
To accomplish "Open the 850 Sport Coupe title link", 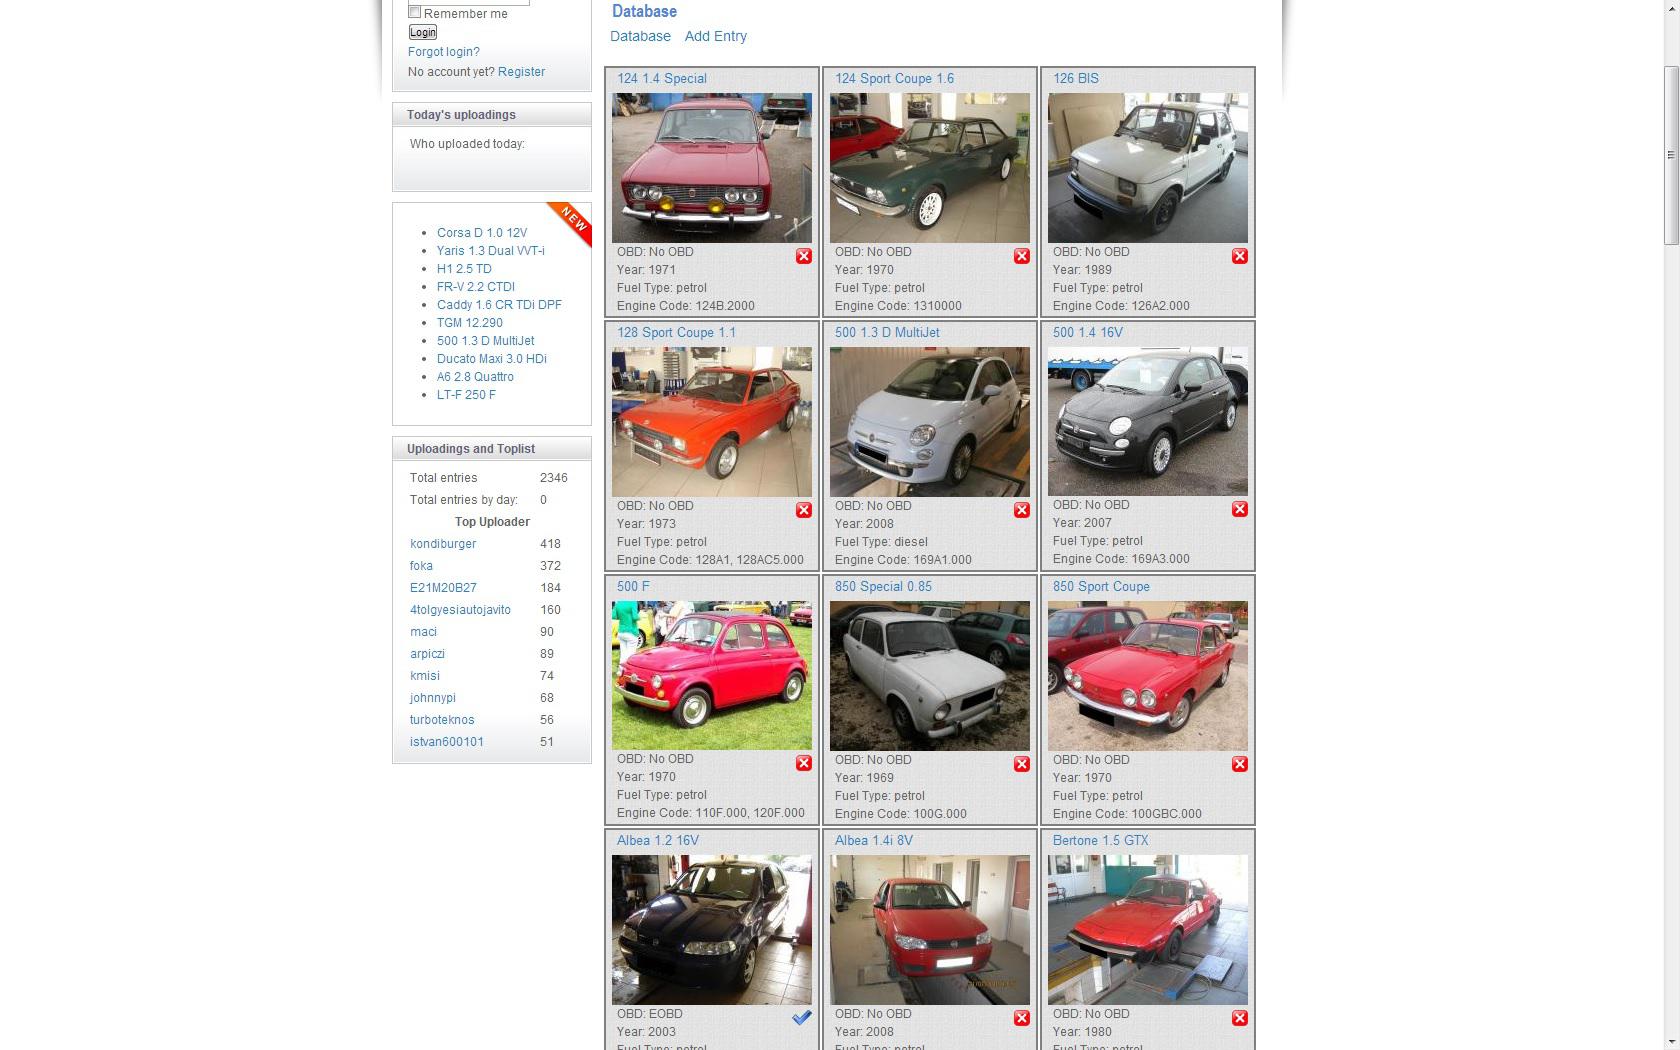I will 1101,586.
